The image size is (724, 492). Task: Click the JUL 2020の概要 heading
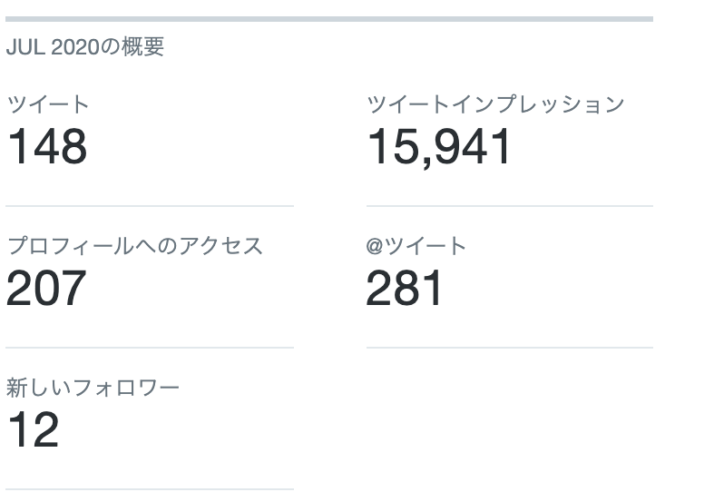click(x=85, y=47)
